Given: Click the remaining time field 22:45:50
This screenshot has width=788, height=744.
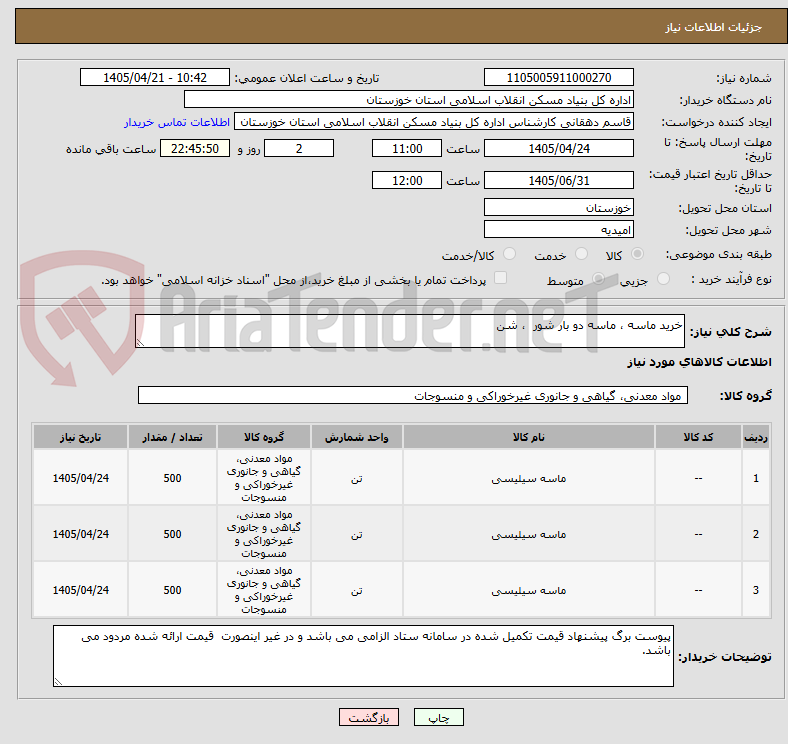Looking at the screenshot, I should coord(195,148).
